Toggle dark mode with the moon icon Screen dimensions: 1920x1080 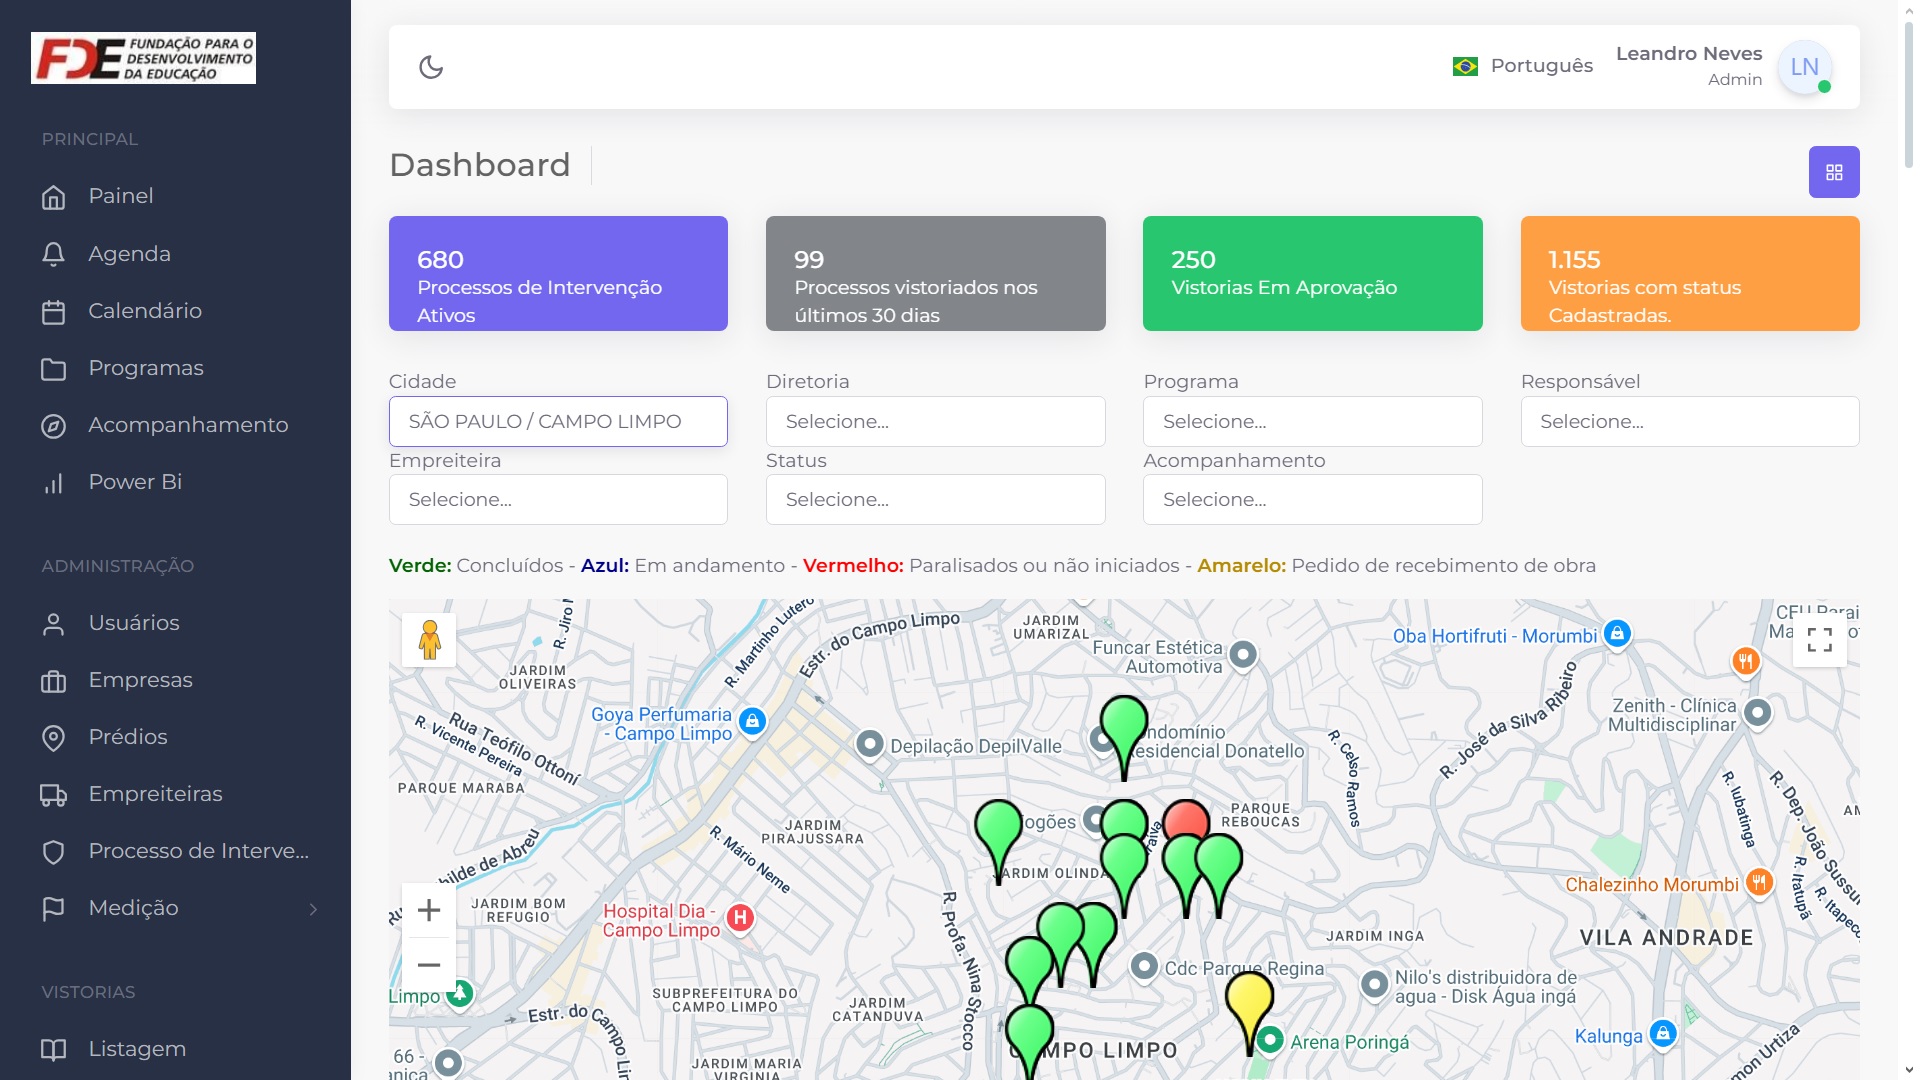(x=431, y=67)
